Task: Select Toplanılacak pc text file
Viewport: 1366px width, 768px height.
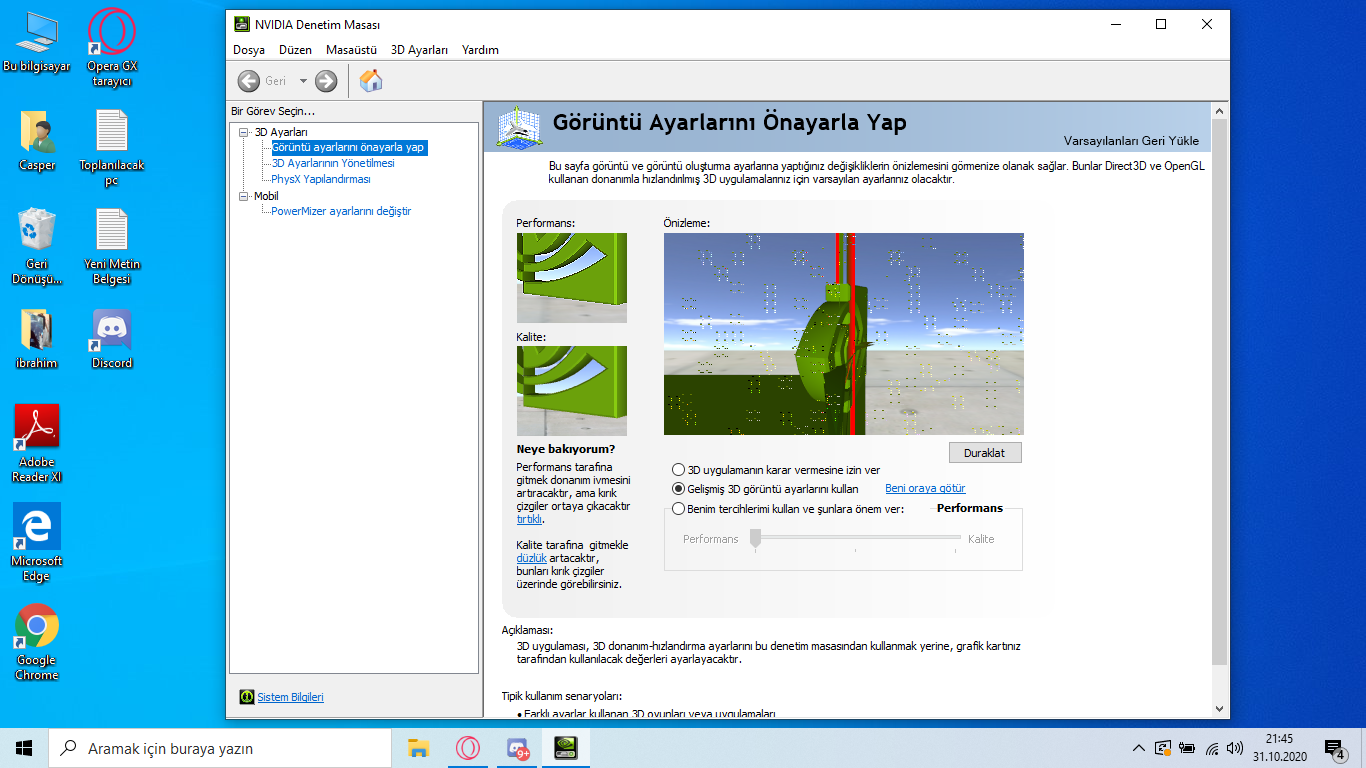Action: tap(112, 148)
